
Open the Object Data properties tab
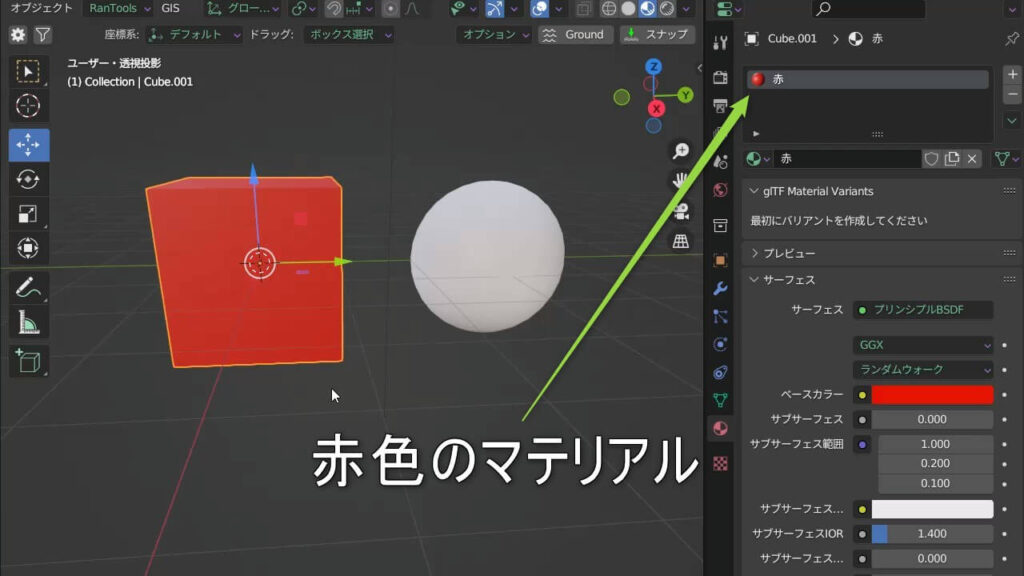pyautogui.click(x=720, y=400)
